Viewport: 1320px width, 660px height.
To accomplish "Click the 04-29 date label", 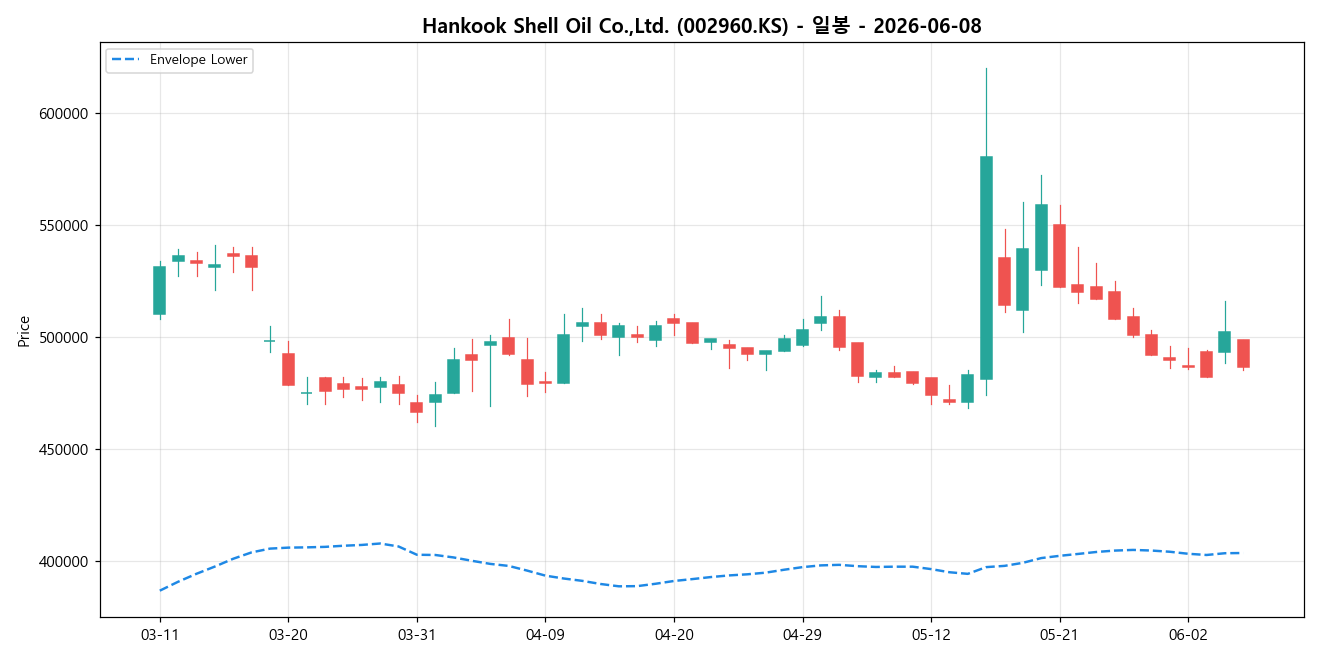I will pyautogui.click(x=802, y=634).
